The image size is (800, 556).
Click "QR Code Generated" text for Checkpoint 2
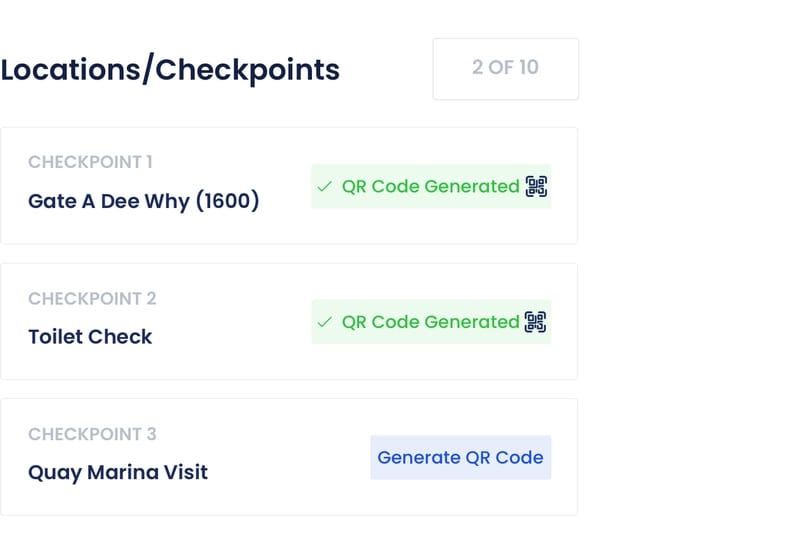pyautogui.click(x=430, y=322)
